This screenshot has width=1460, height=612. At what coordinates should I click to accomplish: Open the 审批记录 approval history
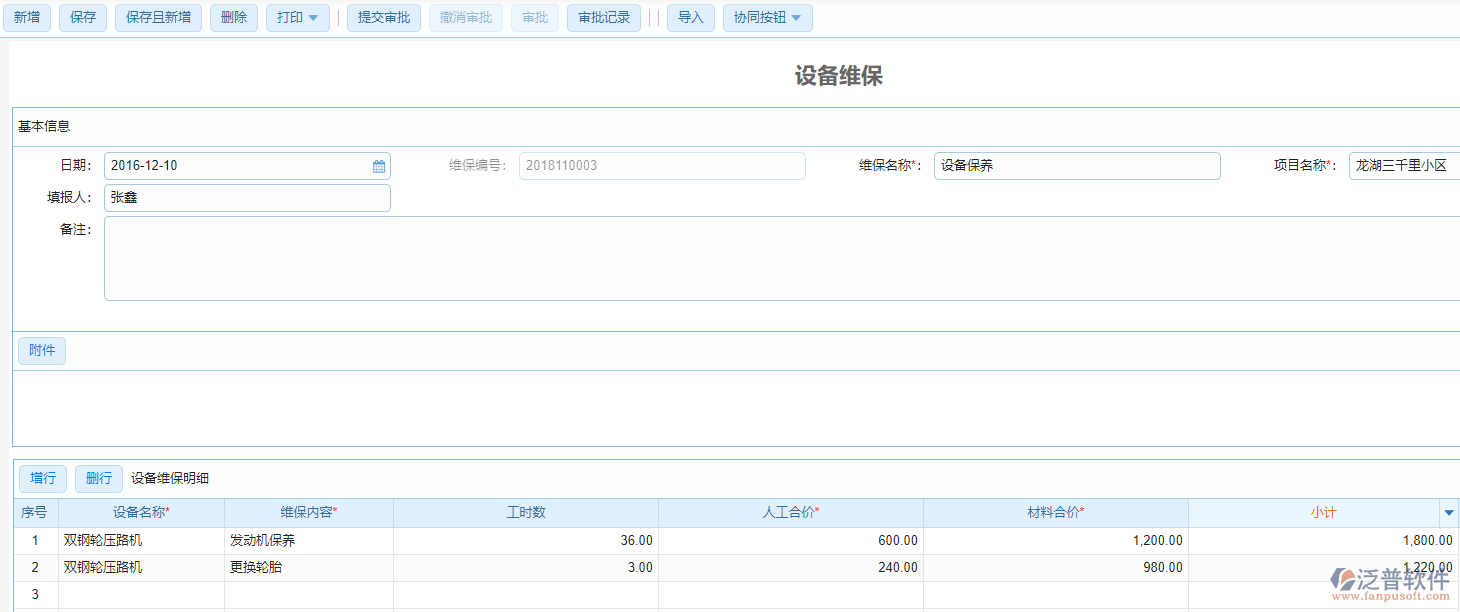click(x=603, y=17)
